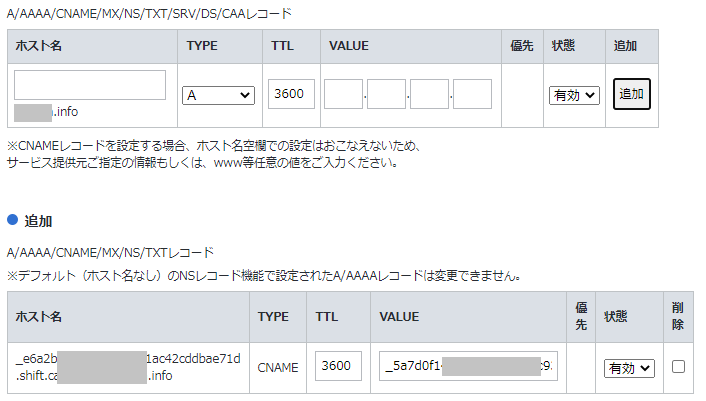Open the TYPE dropdown showing A
The image size is (706, 401).
[218, 95]
